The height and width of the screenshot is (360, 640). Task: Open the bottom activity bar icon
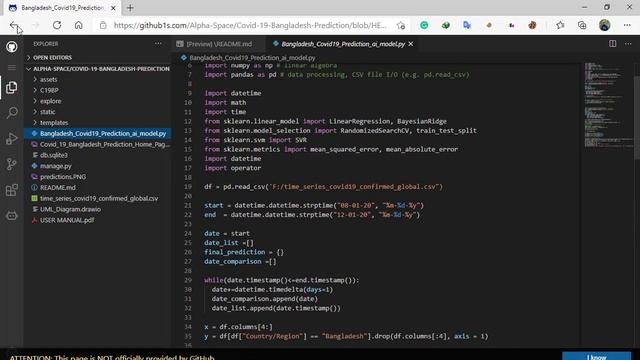(11, 216)
